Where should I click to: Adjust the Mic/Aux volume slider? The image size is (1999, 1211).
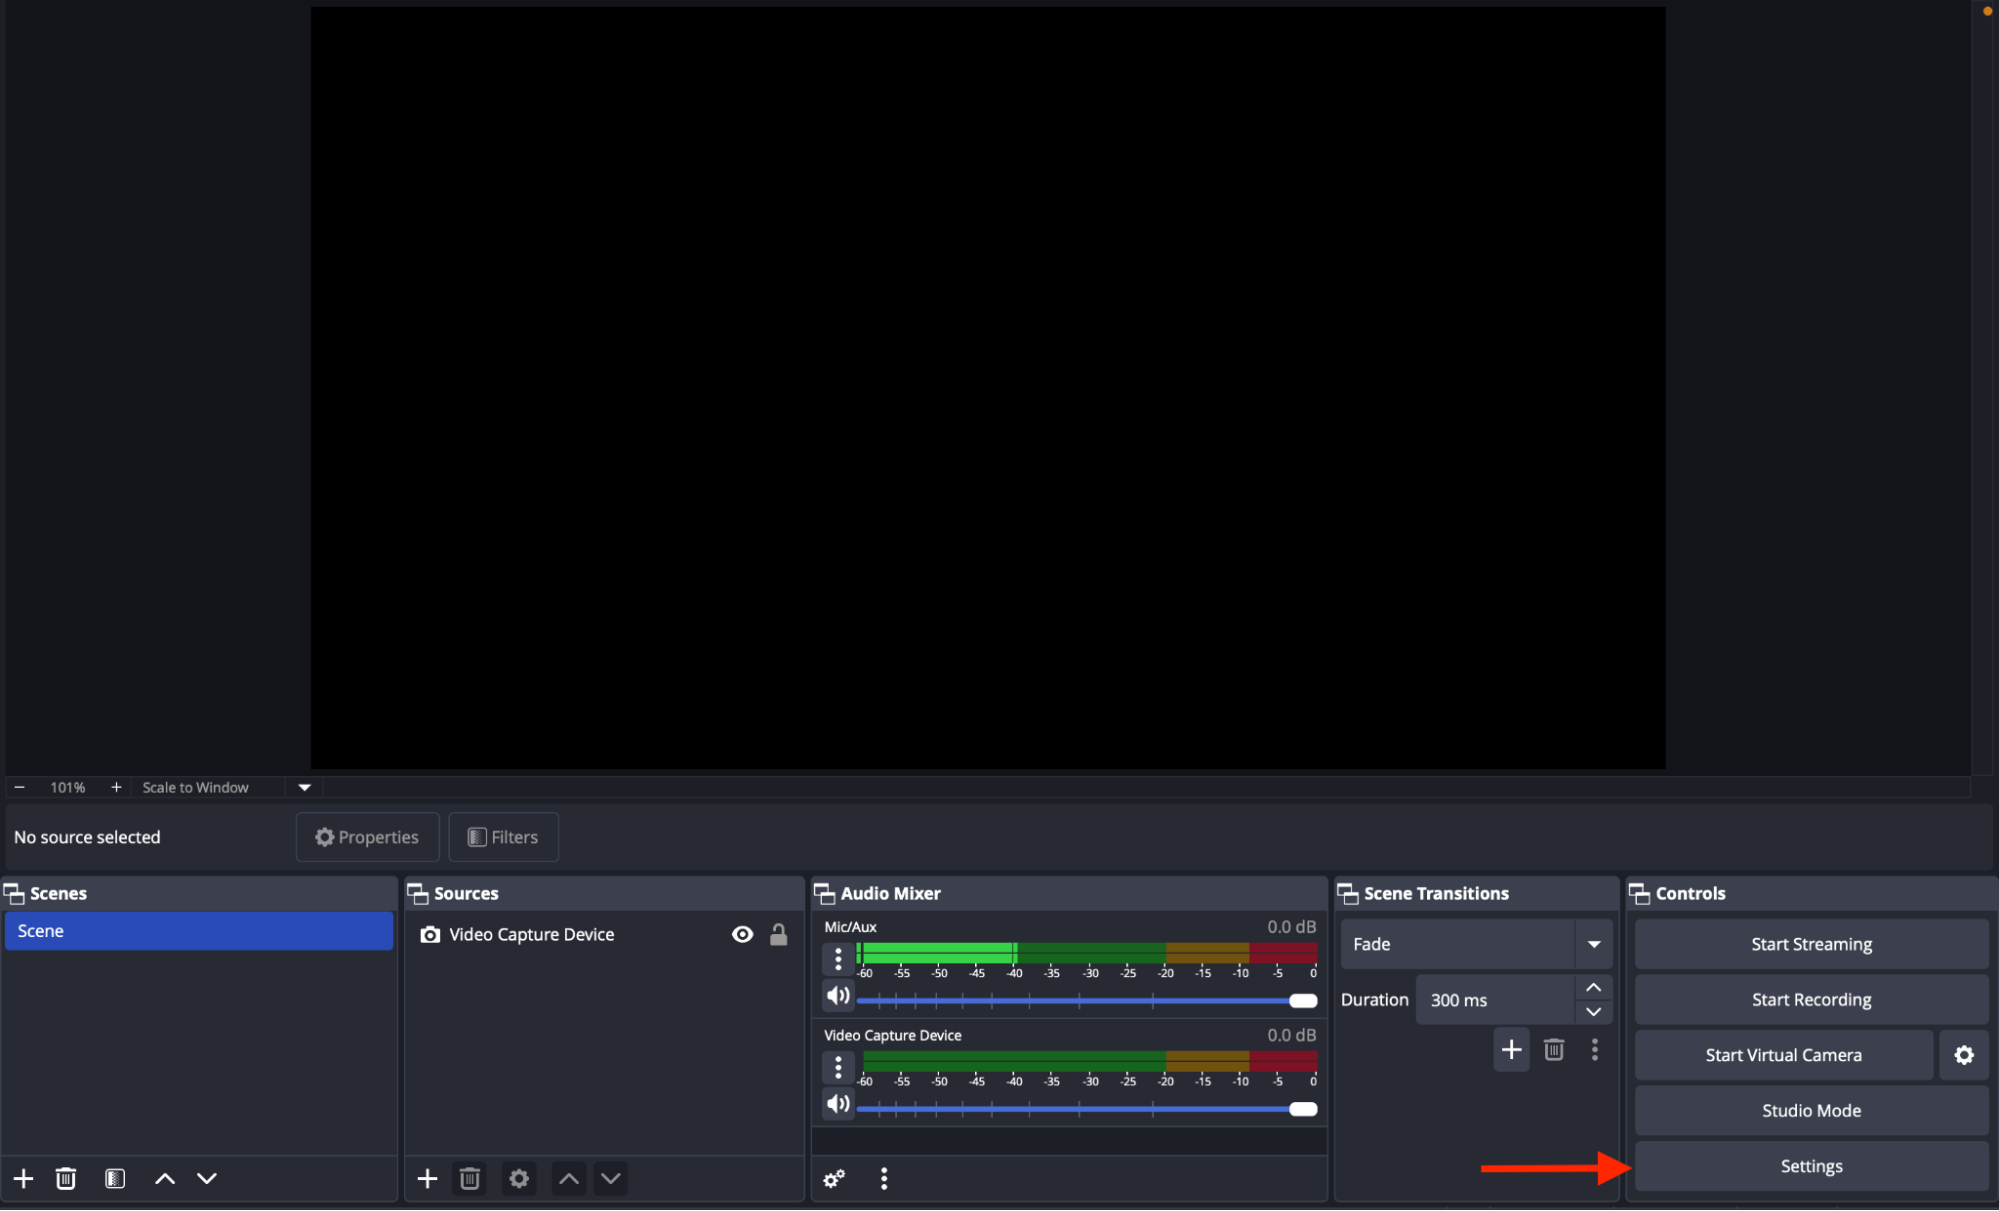(x=1087, y=1001)
